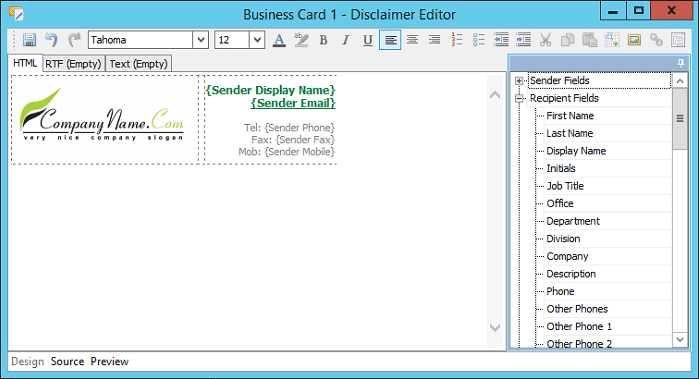Align text to the left
The width and height of the screenshot is (699, 379).
coord(390,40)
